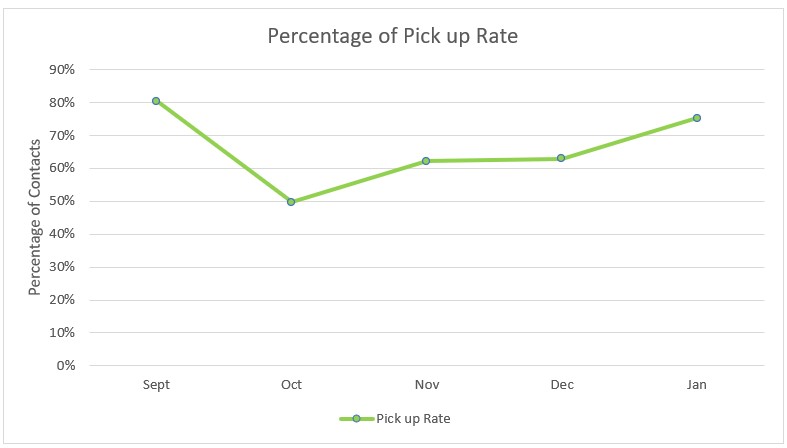Select the 20% vertical axis label
Image resolution: width=787 pixels, height=448 pixels.
(62, 300)
